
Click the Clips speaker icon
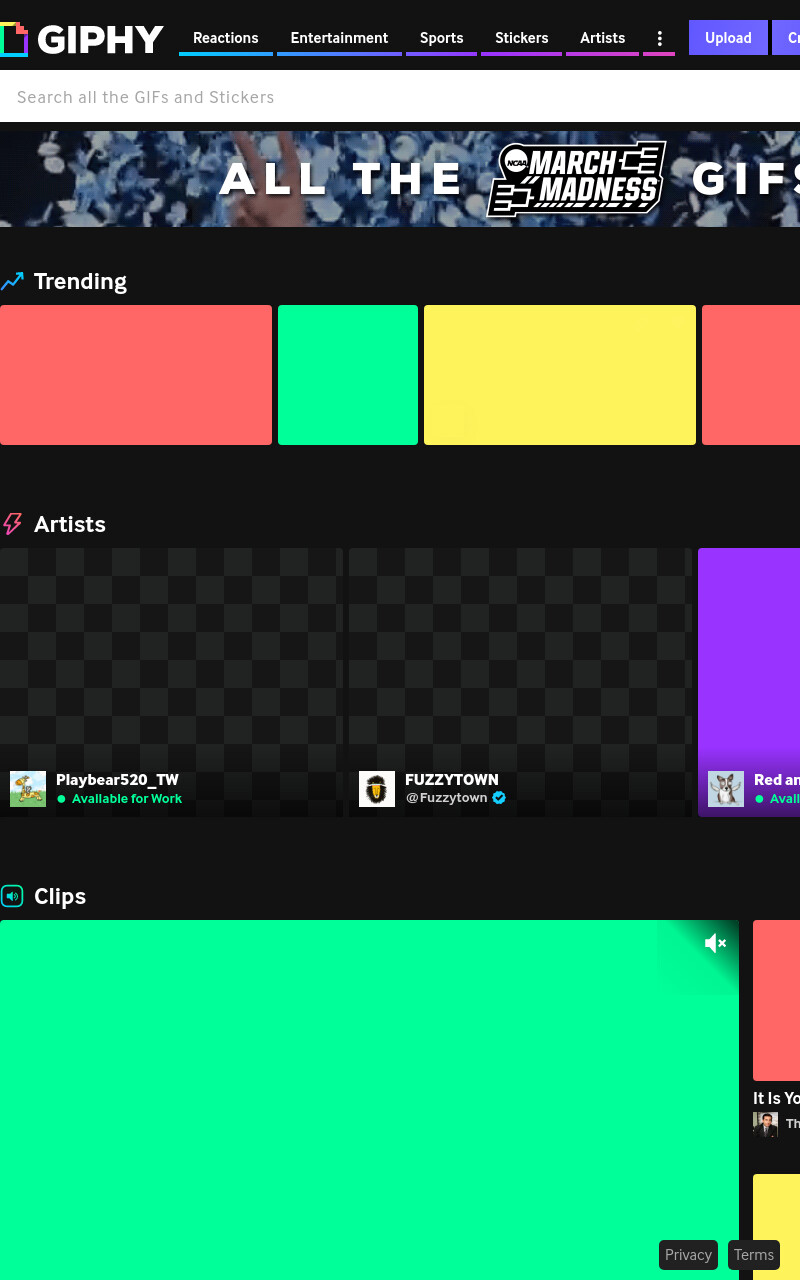tap(12, 896)
